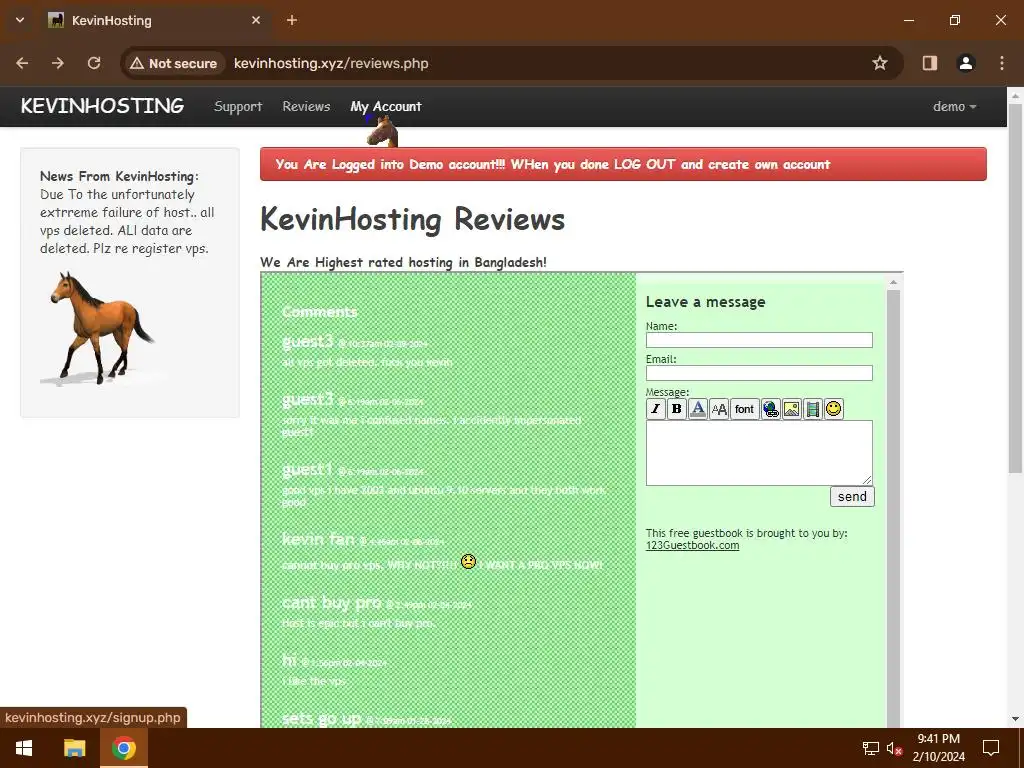1024x768 pixels.
Task: Click the 'guest1' comment author
Action: [x=307, y=469]
